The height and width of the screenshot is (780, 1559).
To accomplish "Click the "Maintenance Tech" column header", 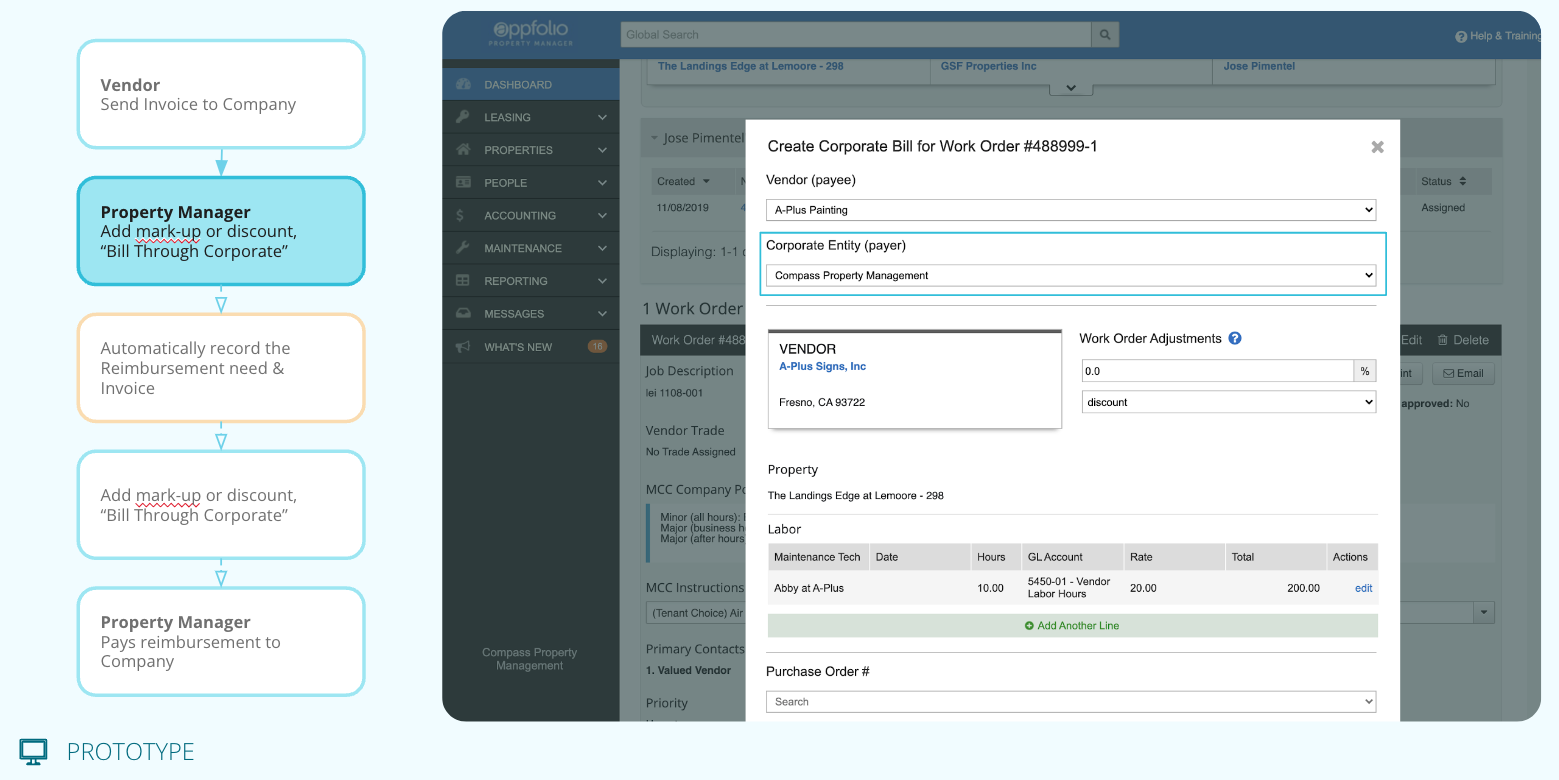I will (817, 557).
